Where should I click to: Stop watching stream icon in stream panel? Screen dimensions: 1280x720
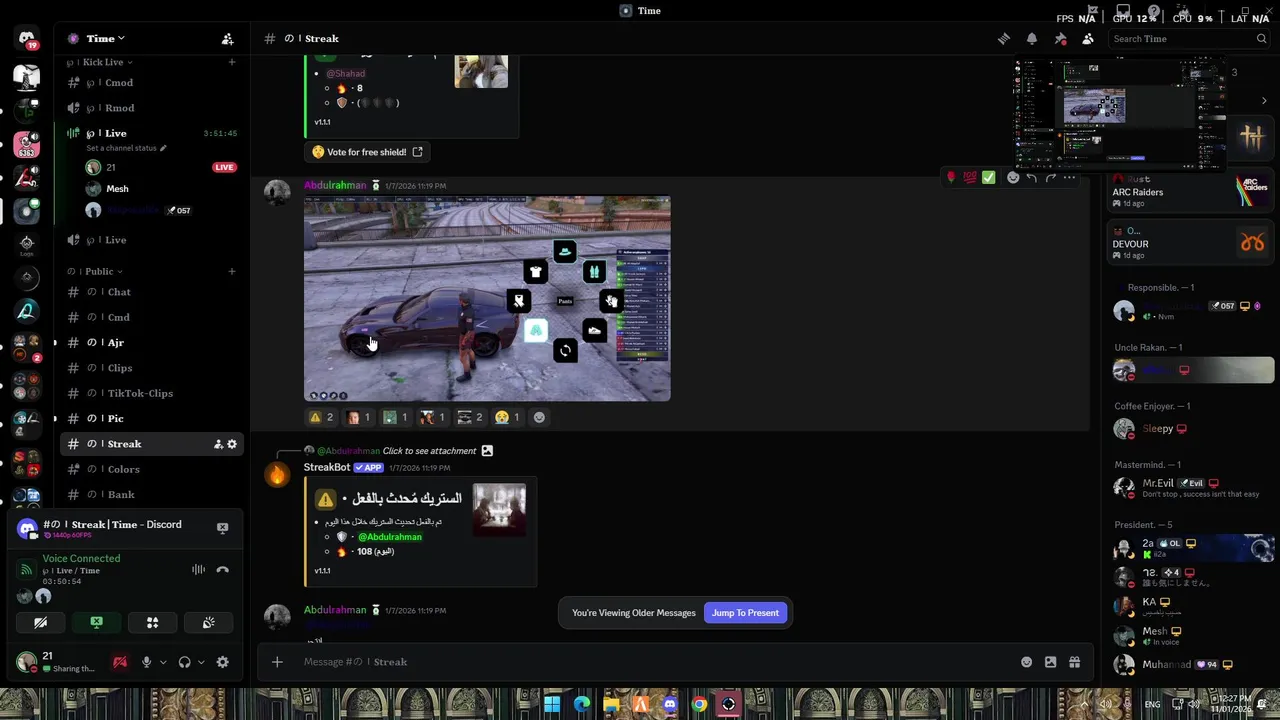[223, 527]
